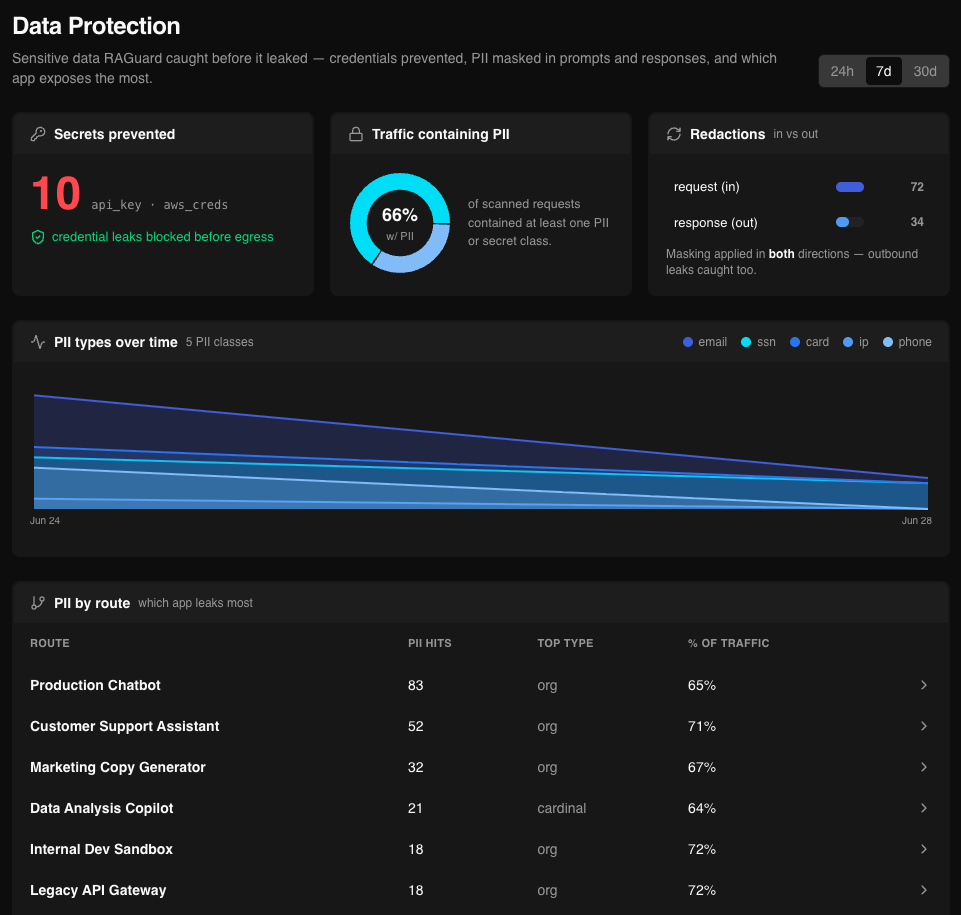Expand the Legacy API Gateway row chevron

click(924, 890)
